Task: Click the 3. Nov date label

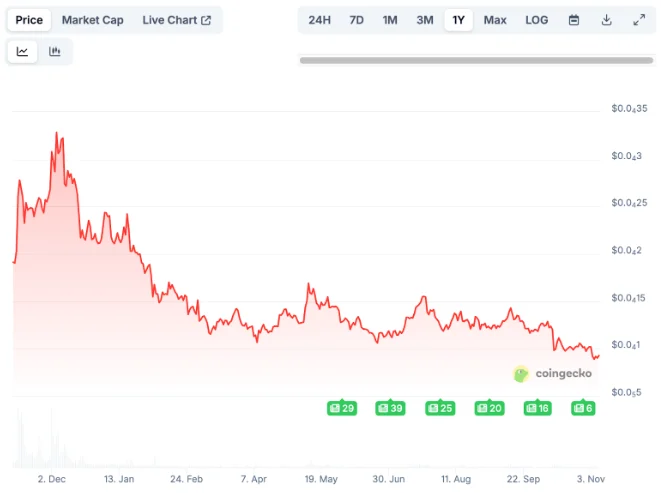Action: click(591, 479)
